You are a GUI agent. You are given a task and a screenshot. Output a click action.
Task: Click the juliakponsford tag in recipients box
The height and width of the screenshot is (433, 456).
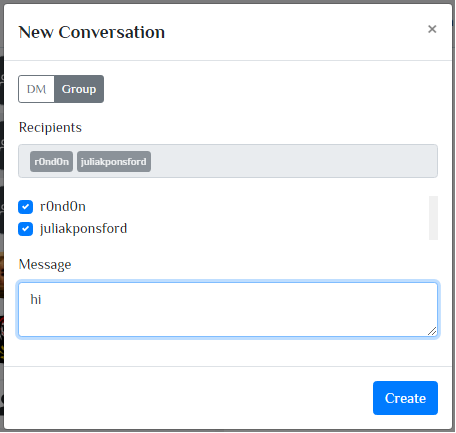tap(114, 162)
